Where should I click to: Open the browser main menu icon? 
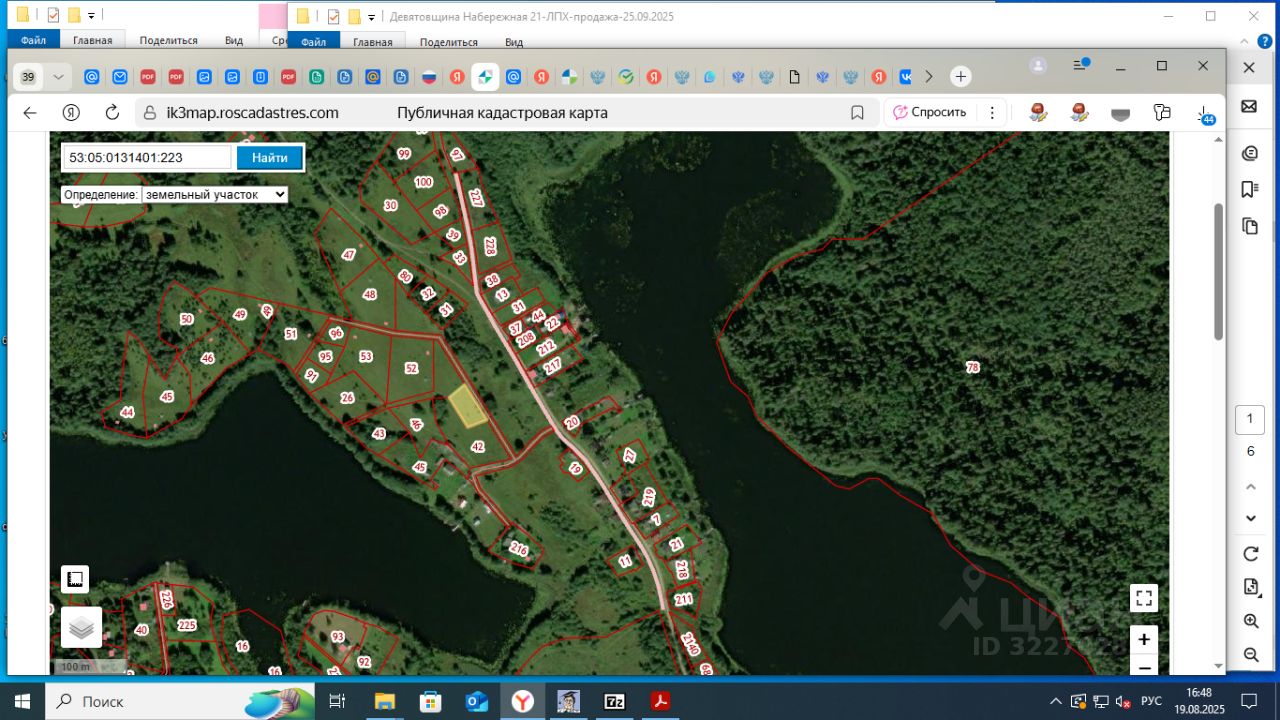click(1080, 65)
